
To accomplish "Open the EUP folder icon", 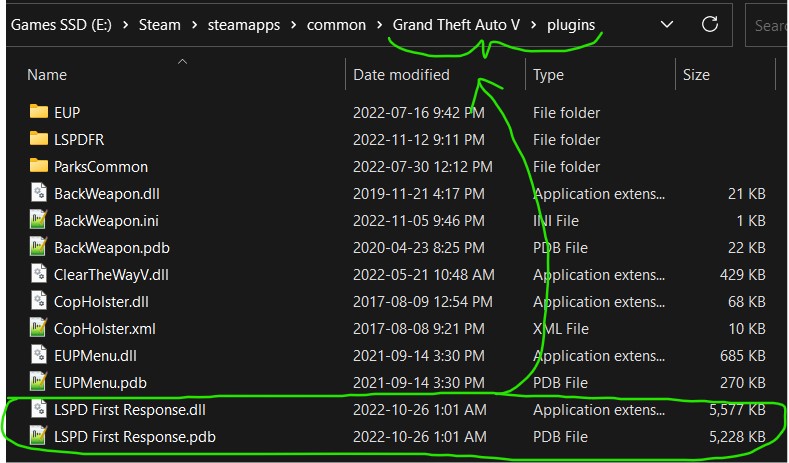I will 39,112.
